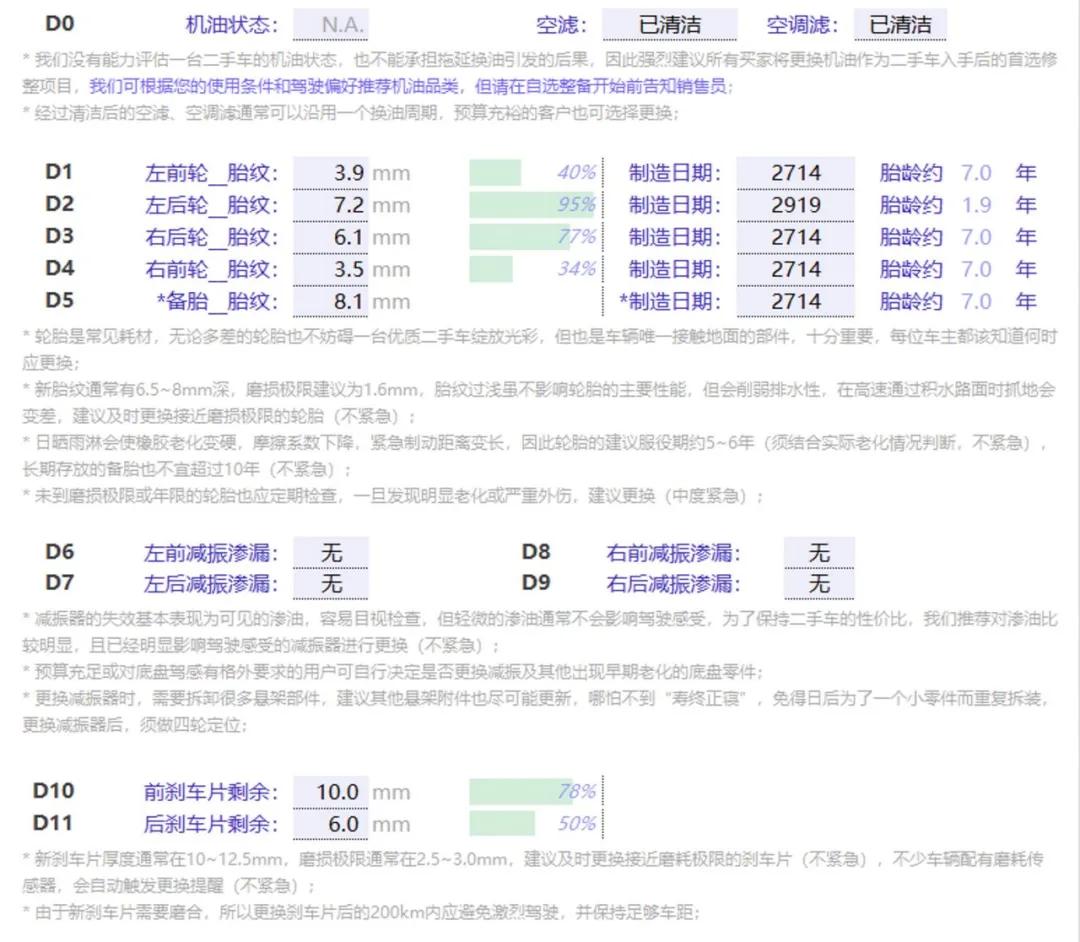Image resolution: width=1080 pixels, height=942 pixels.
Task: Click the 10.0 mm front brake pad field
Action: (332, 792)
